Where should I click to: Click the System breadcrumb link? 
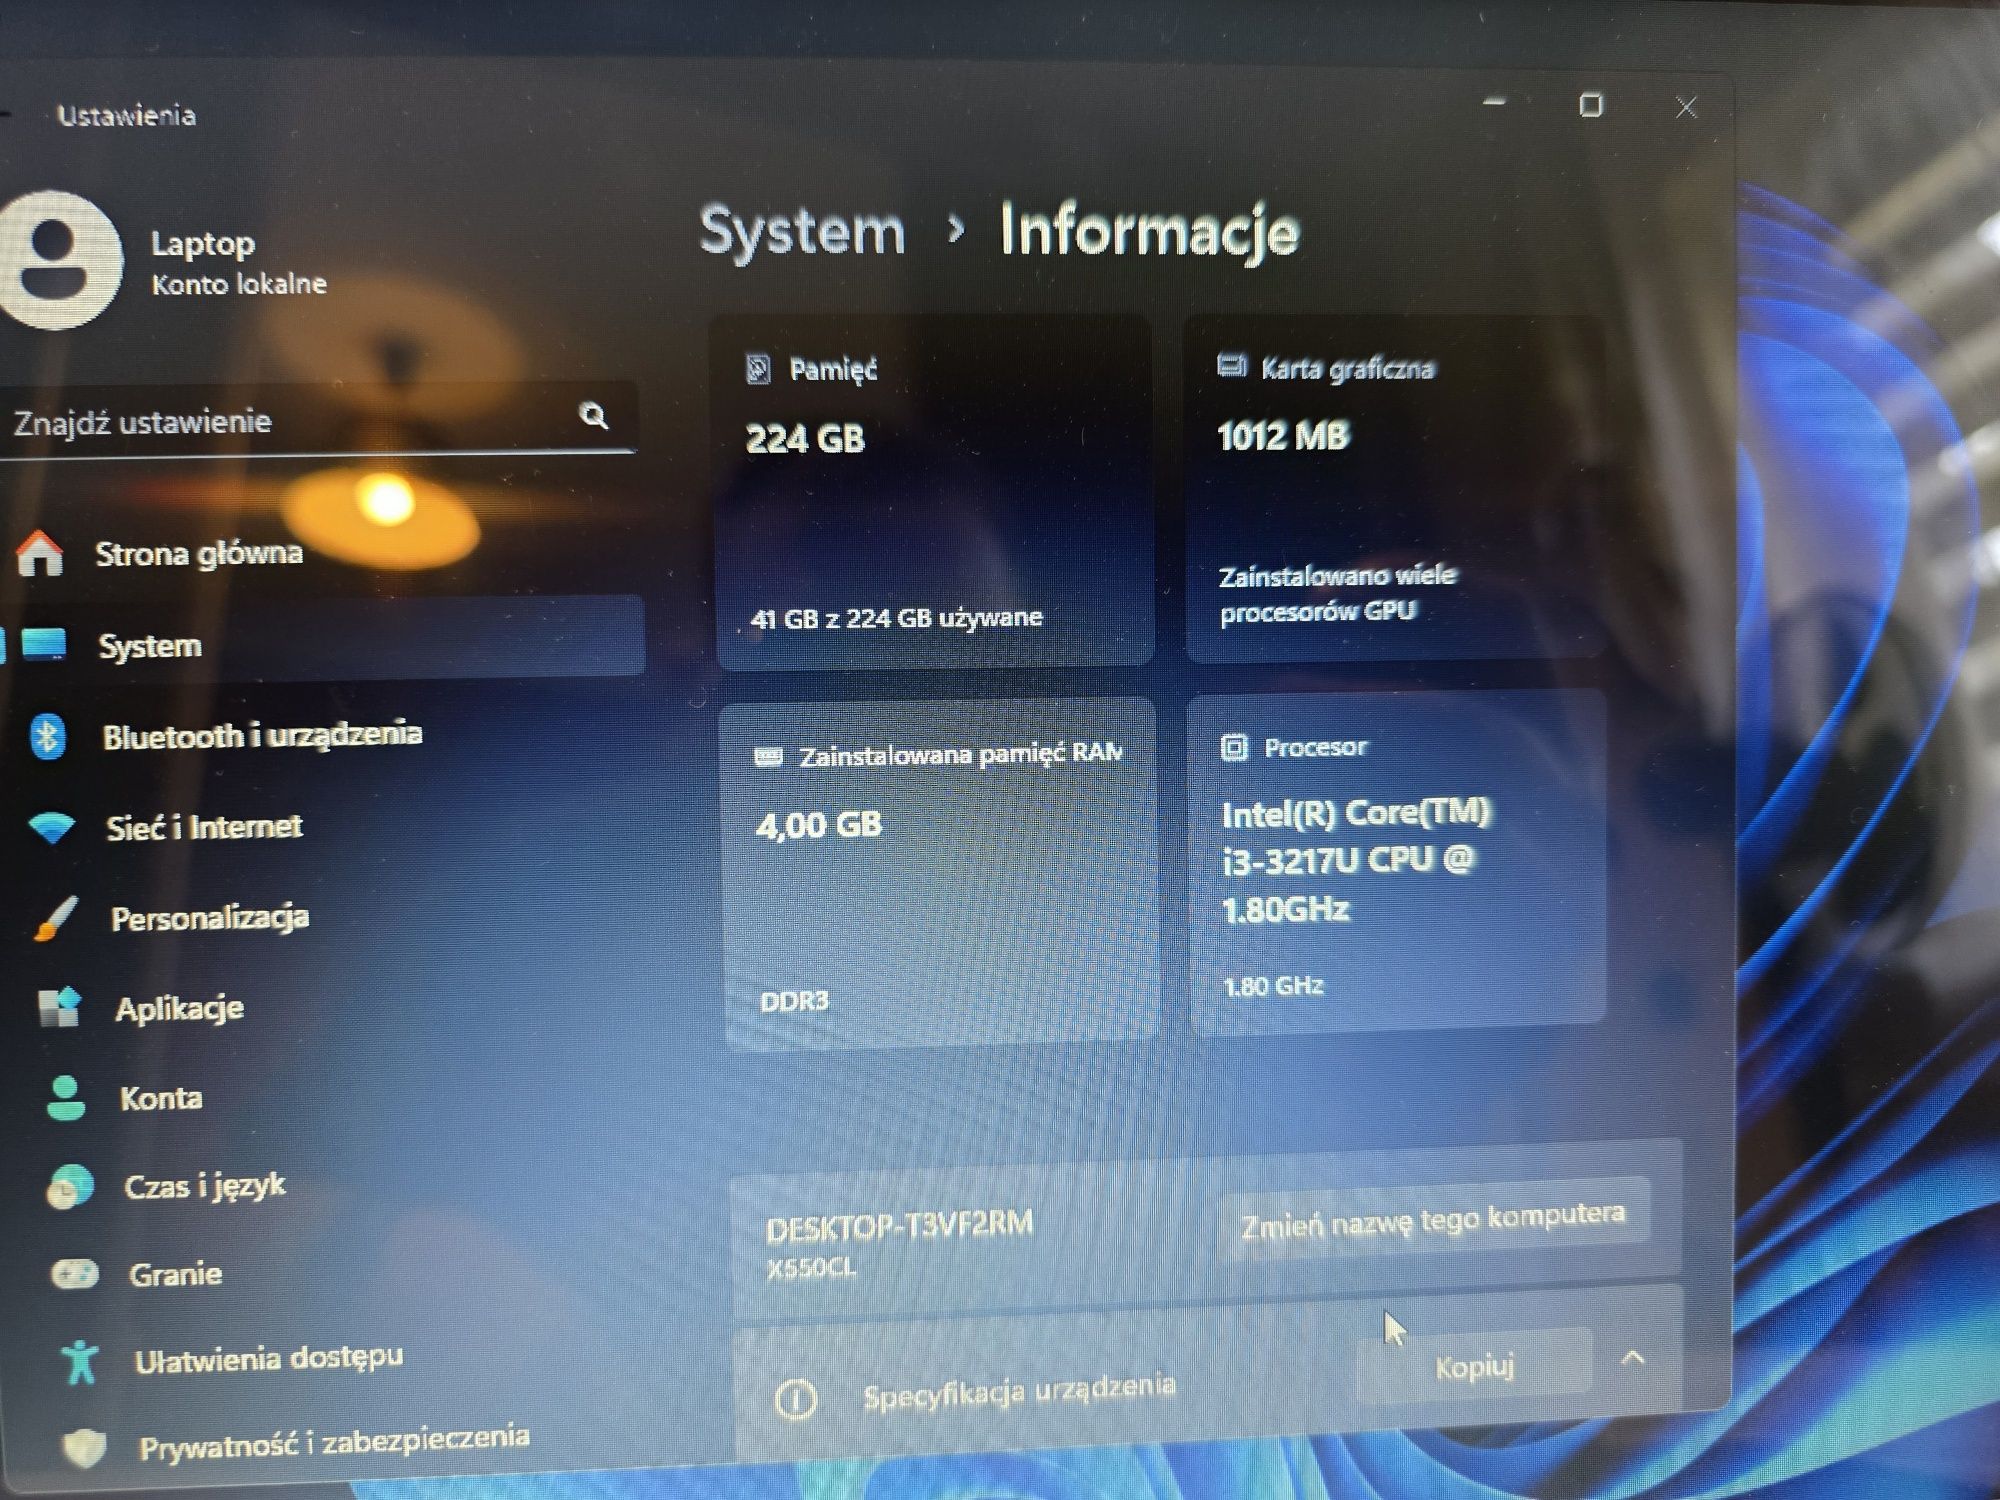click(802, 231)
